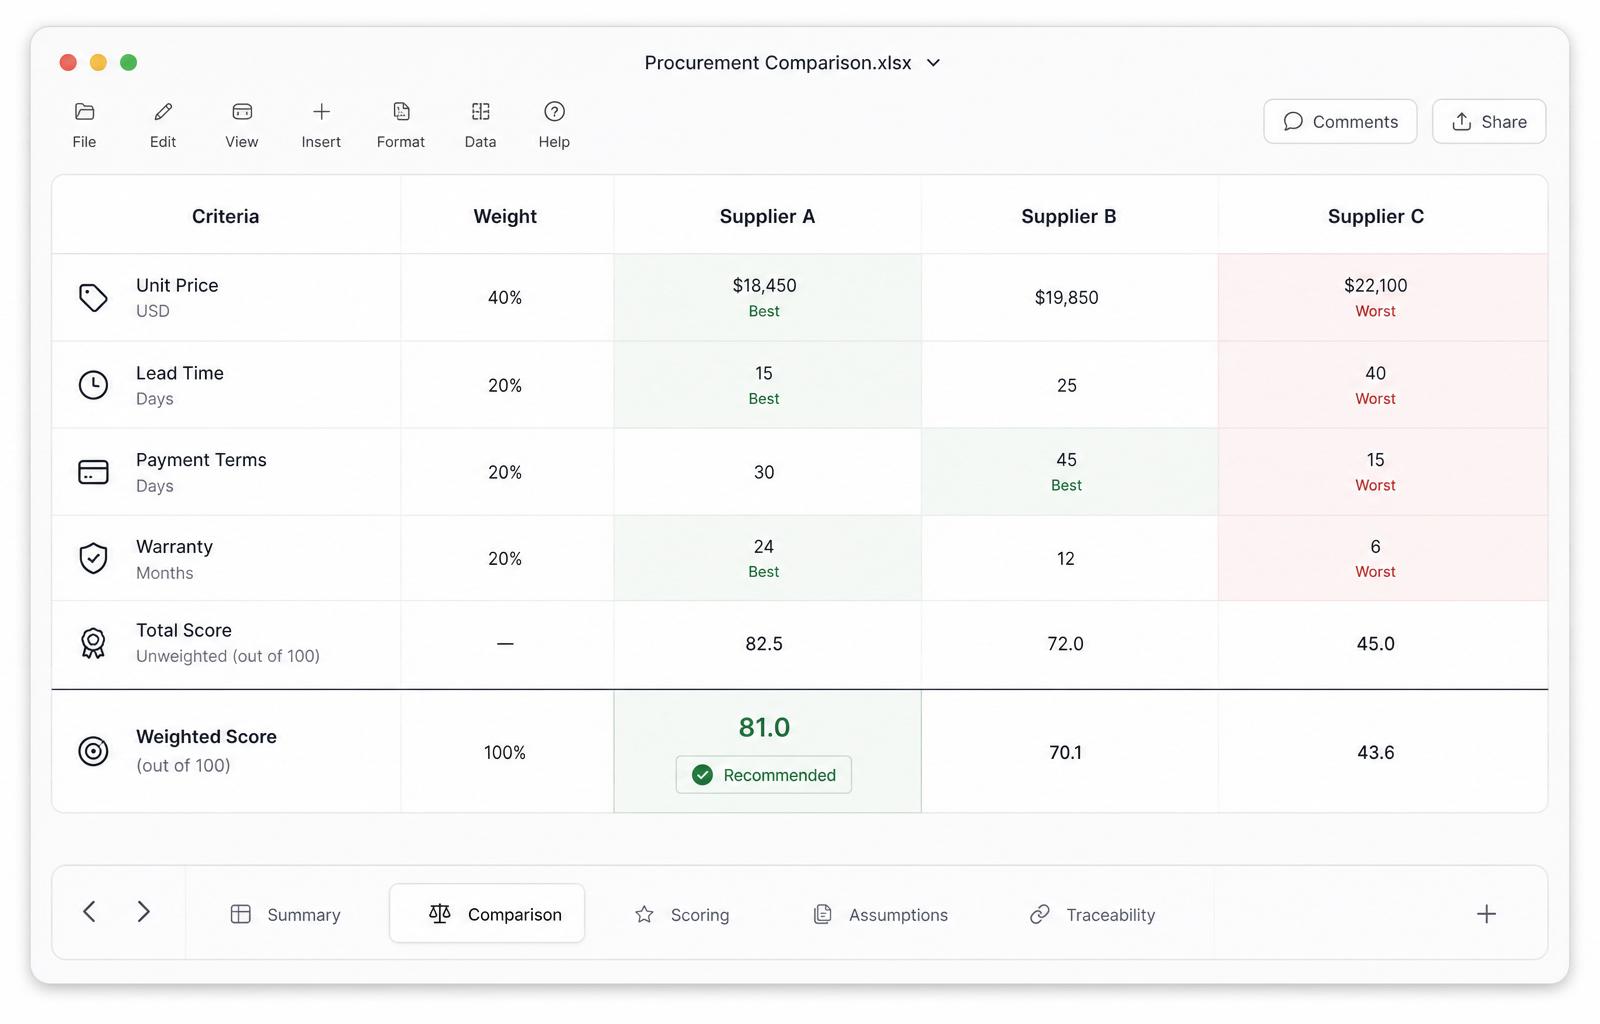1600x1024 pixels.
Task: Go to previous sheet with left arrow
Action: (89, 911)
